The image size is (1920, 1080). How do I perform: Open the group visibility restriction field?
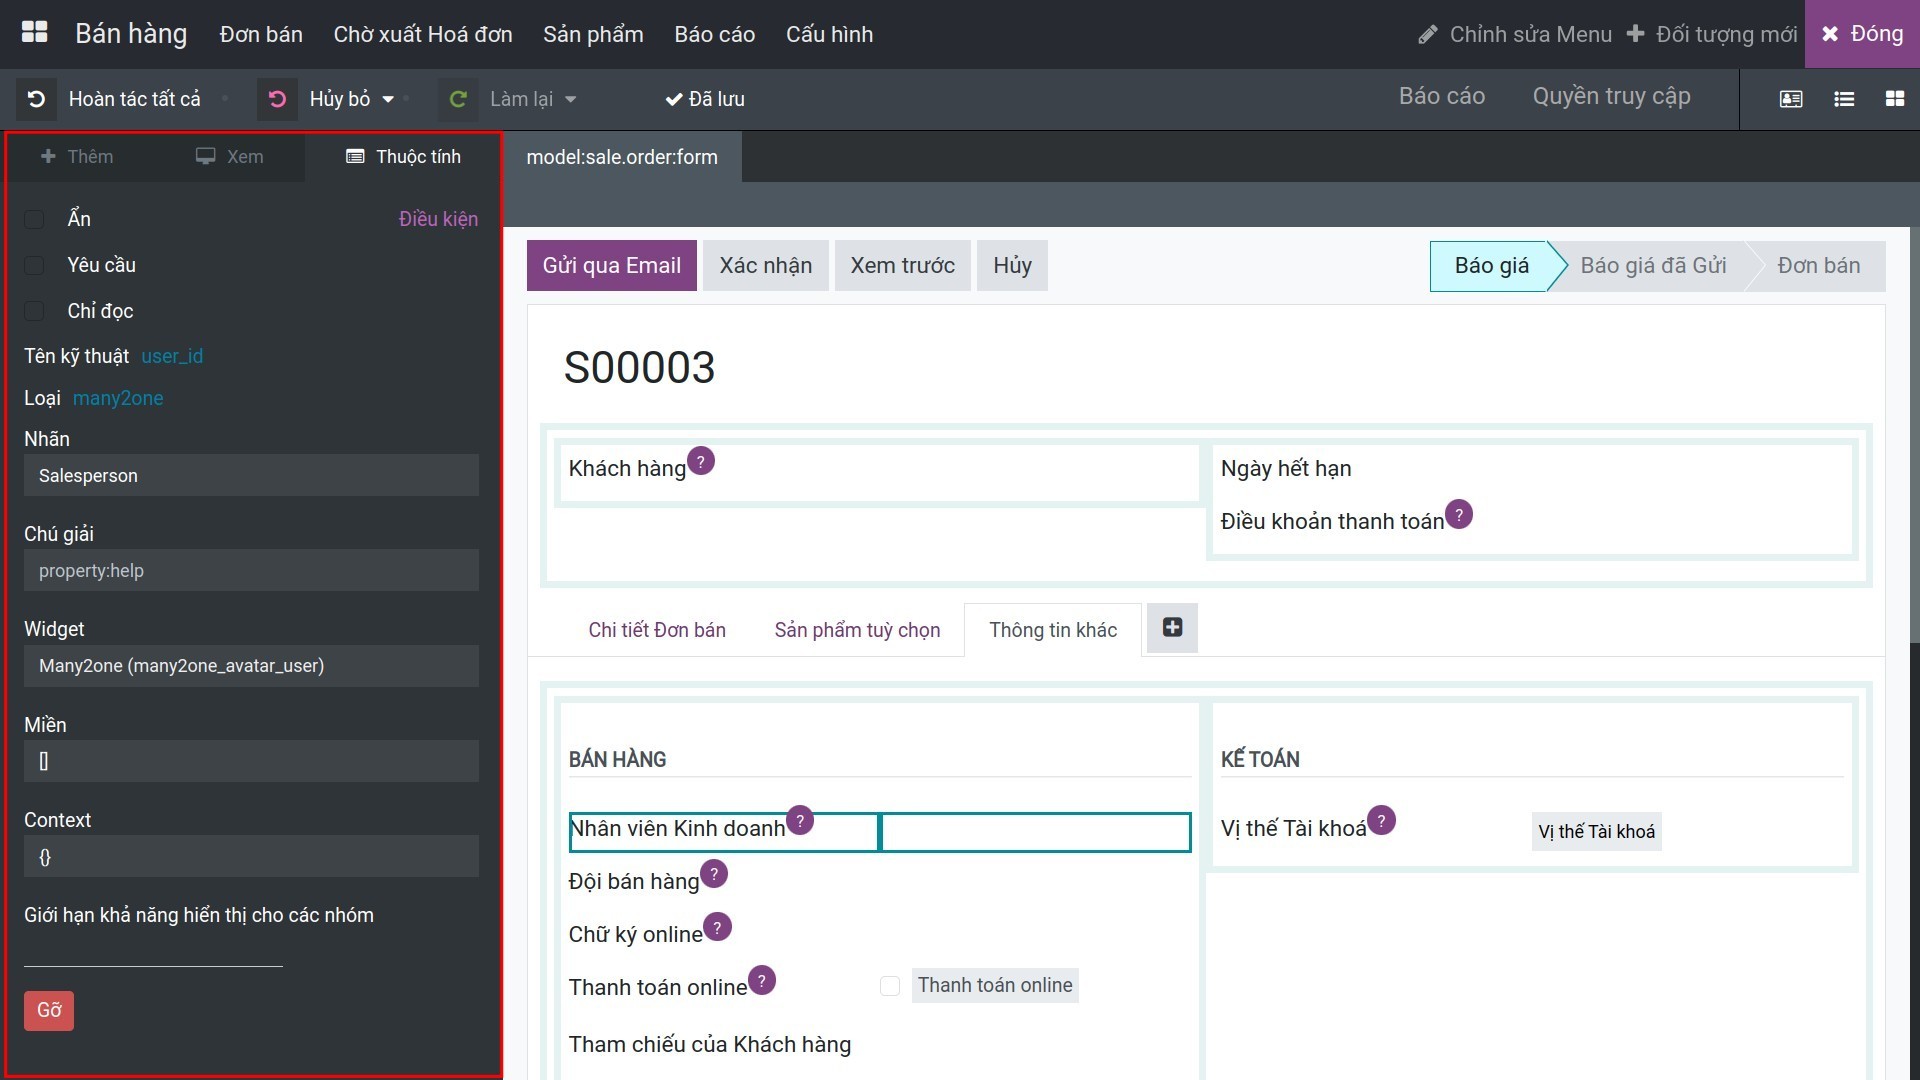click(153, 951)
